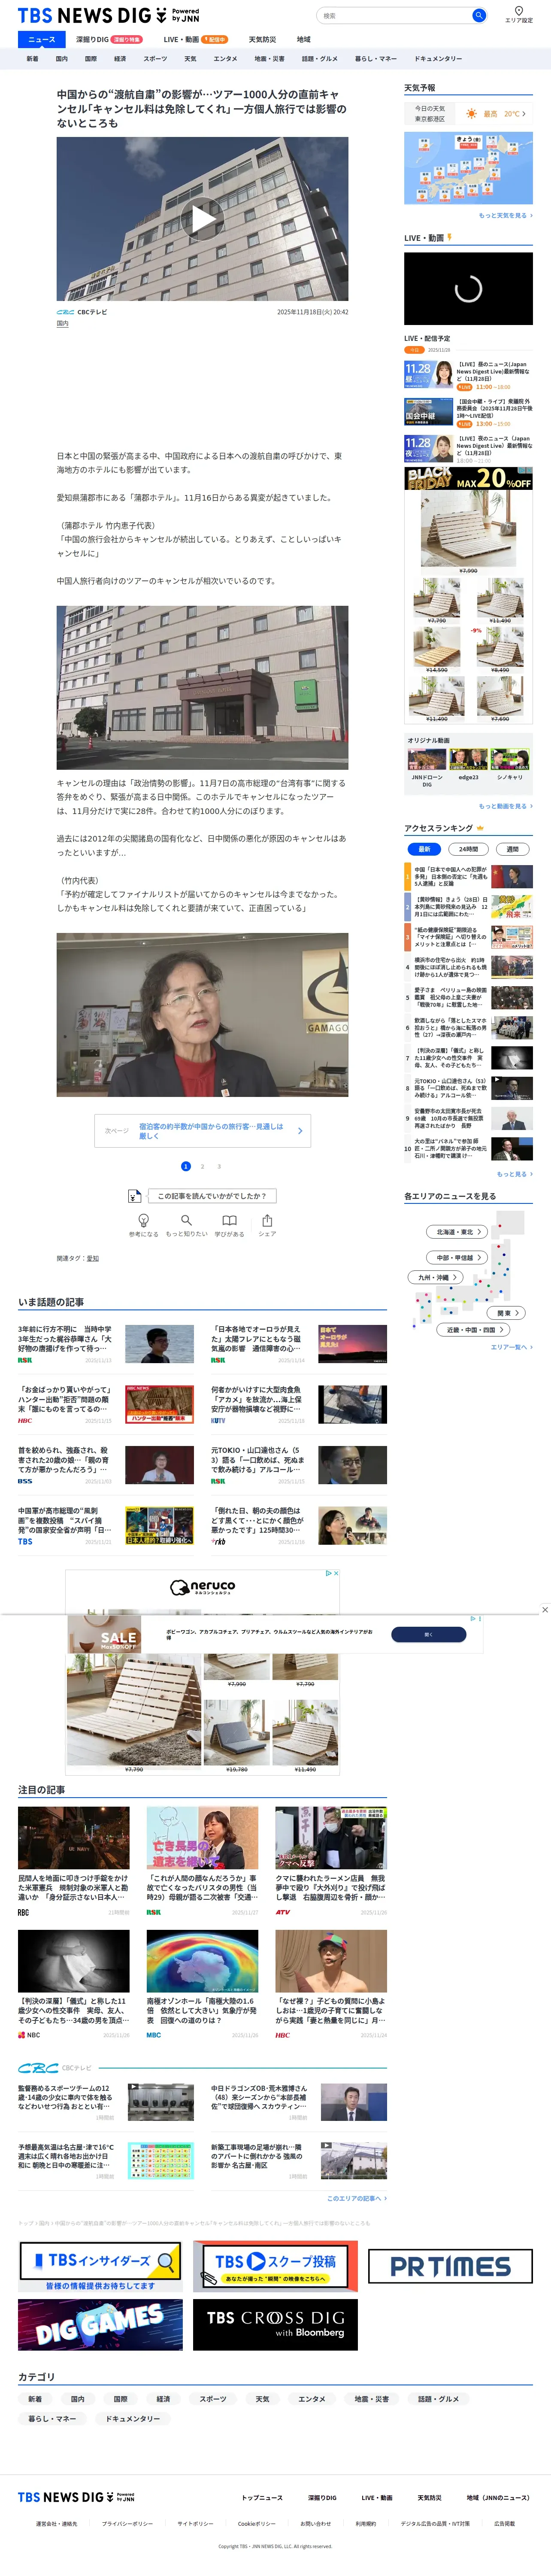Image resolution: width=551 pixels, height=2576 pixels.
Task: Open the PR TIMES banner
Action: pyautogui.click(x=450, y=2265)
